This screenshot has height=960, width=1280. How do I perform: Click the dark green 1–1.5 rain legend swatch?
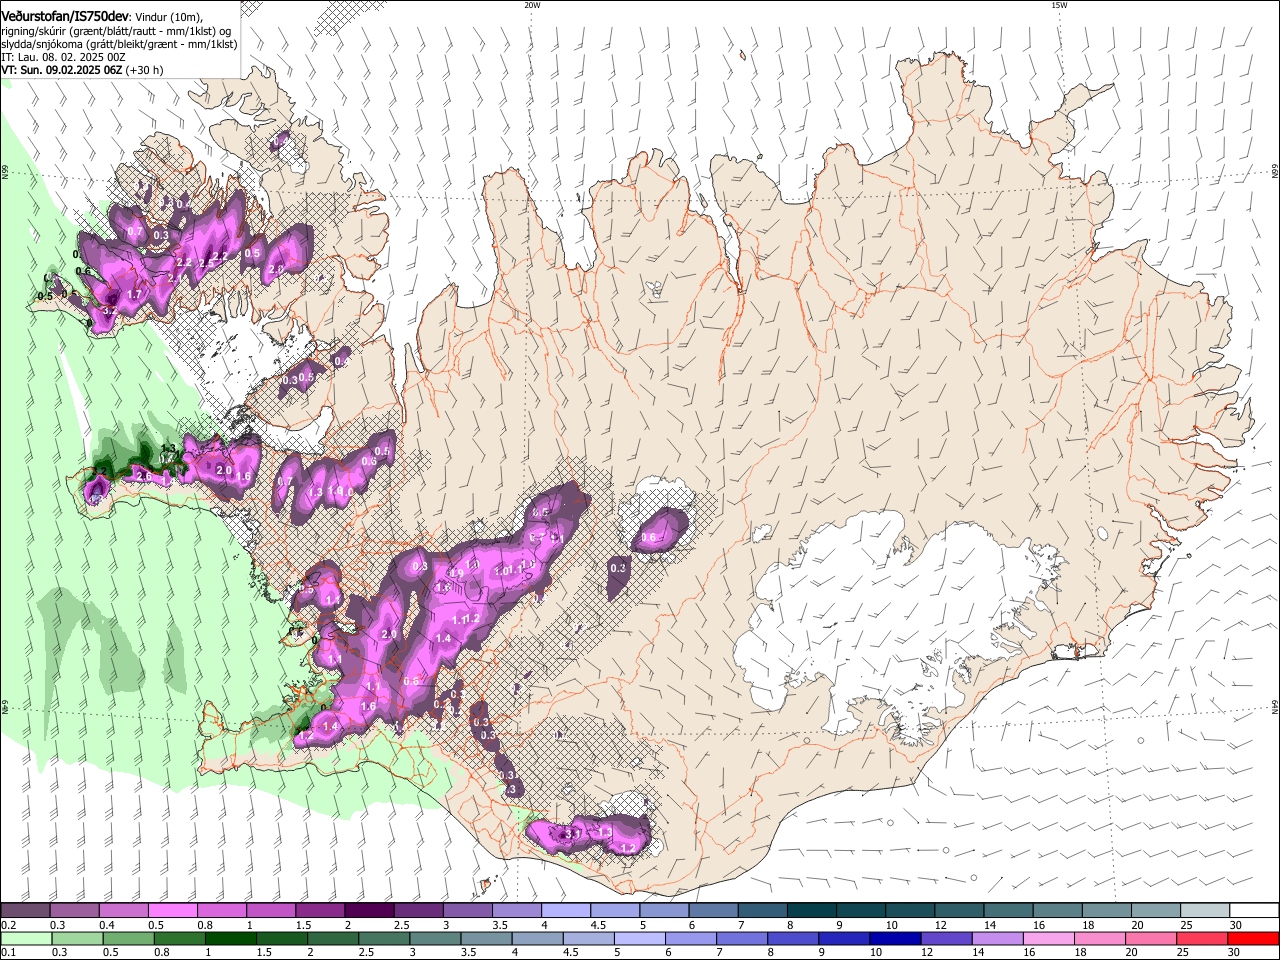pyautogui.click(x=230, y=938)
